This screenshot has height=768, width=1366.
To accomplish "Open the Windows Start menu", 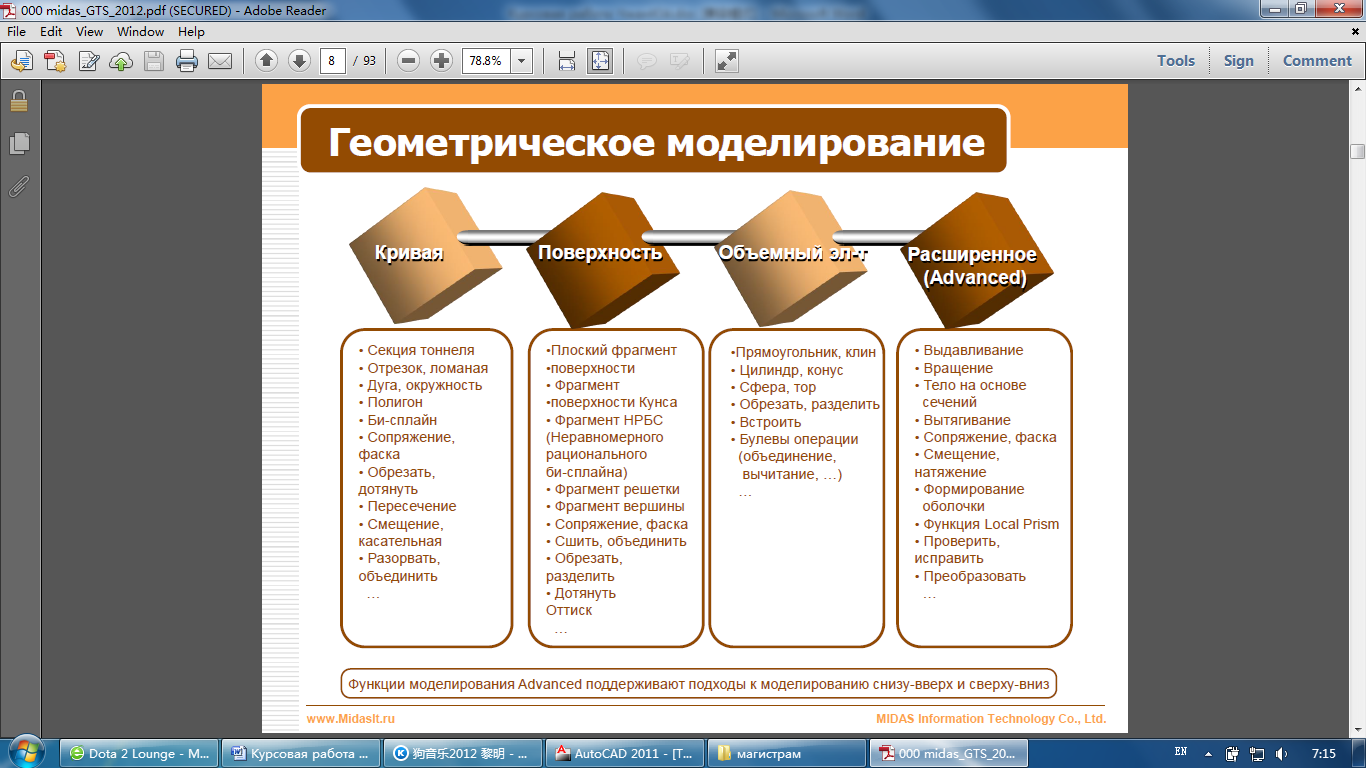I will pyautogui.click(x=25, y=752).
